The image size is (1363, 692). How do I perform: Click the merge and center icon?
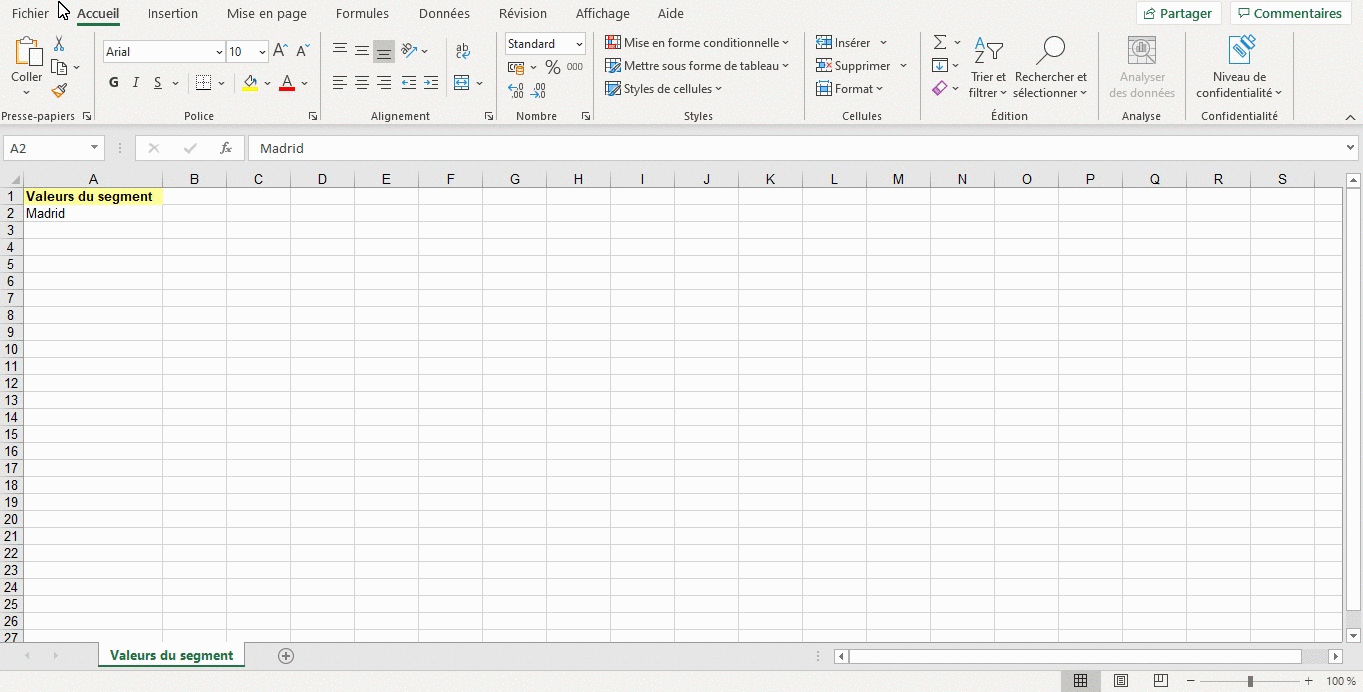pos(462,83)
